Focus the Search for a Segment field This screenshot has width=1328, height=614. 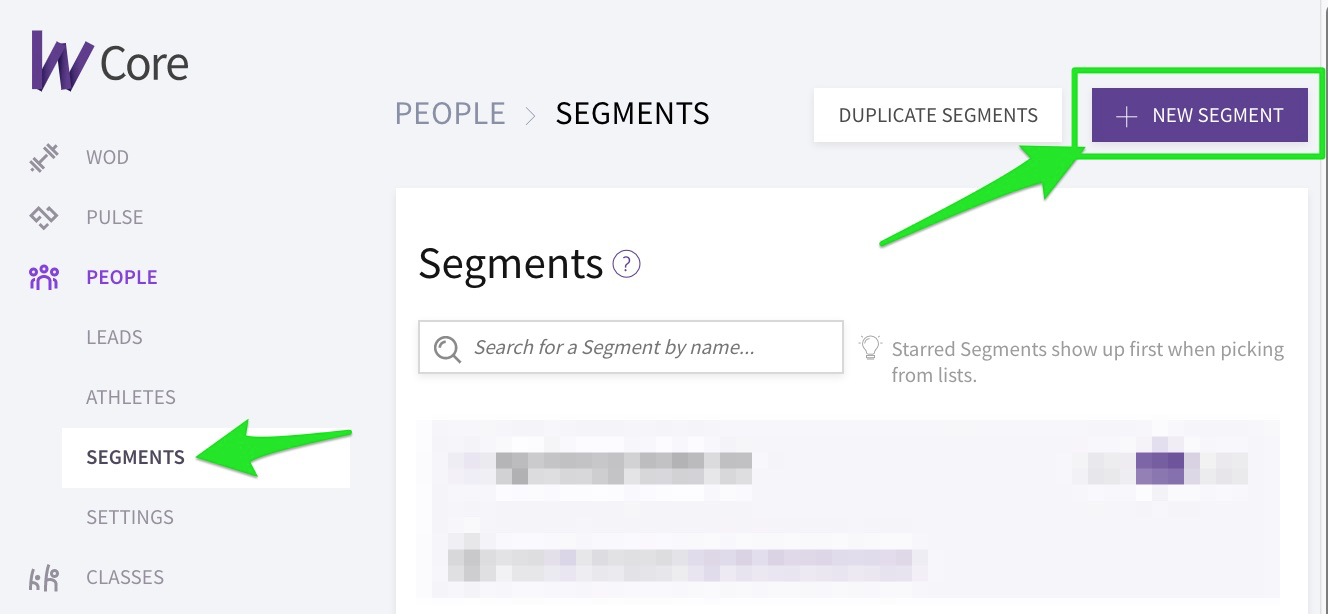pos(631,347)
